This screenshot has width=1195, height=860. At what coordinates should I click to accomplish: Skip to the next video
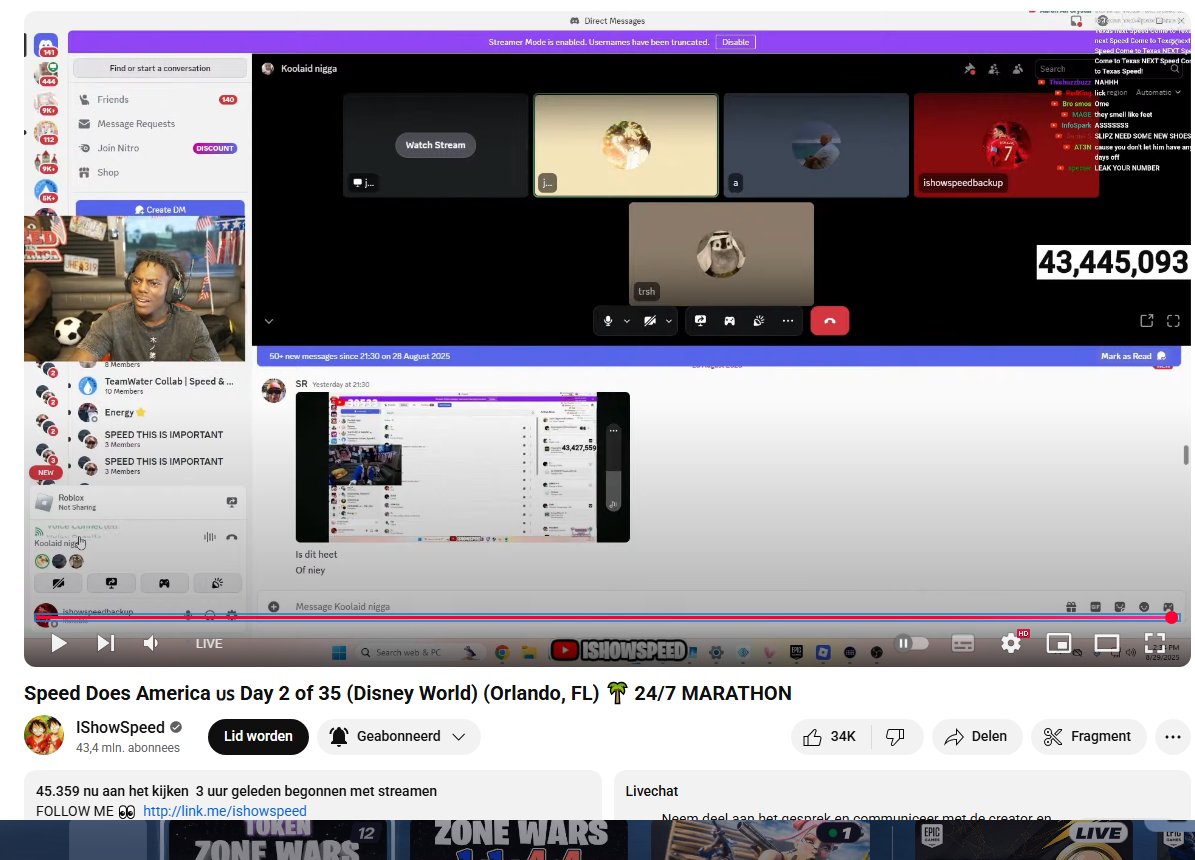(106, 643)
